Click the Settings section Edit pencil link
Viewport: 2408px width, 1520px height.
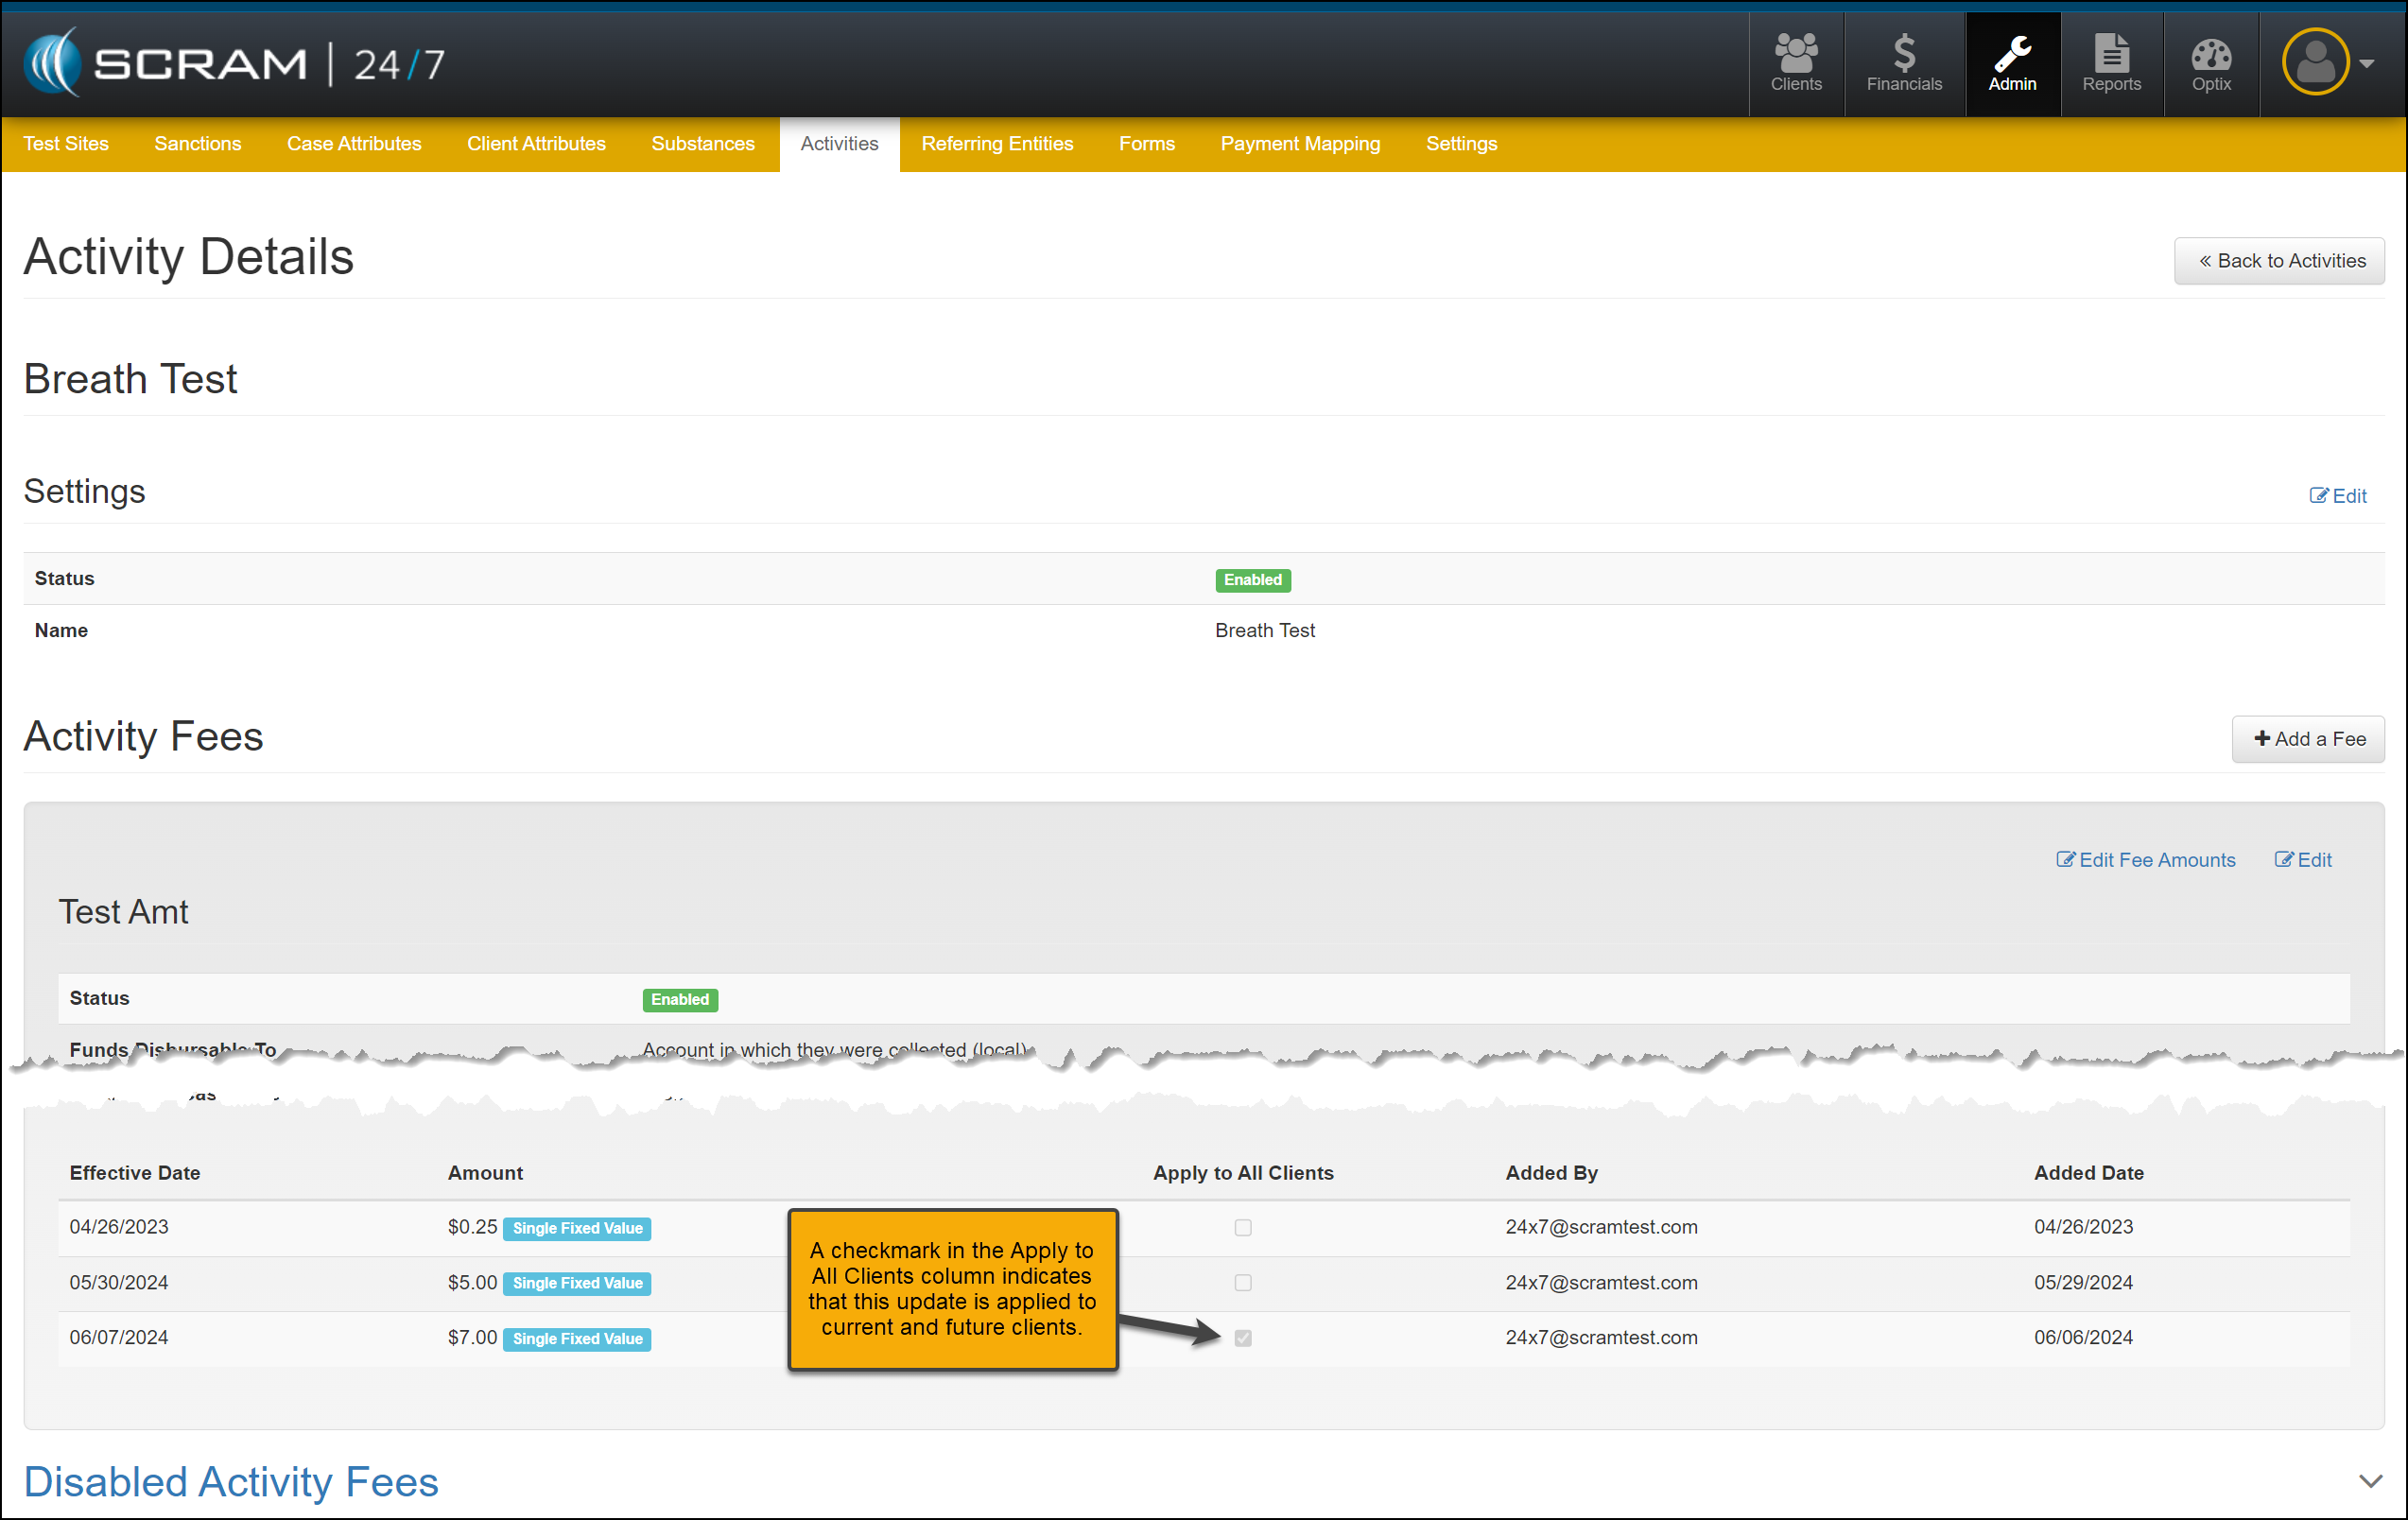coord(2337,496)
